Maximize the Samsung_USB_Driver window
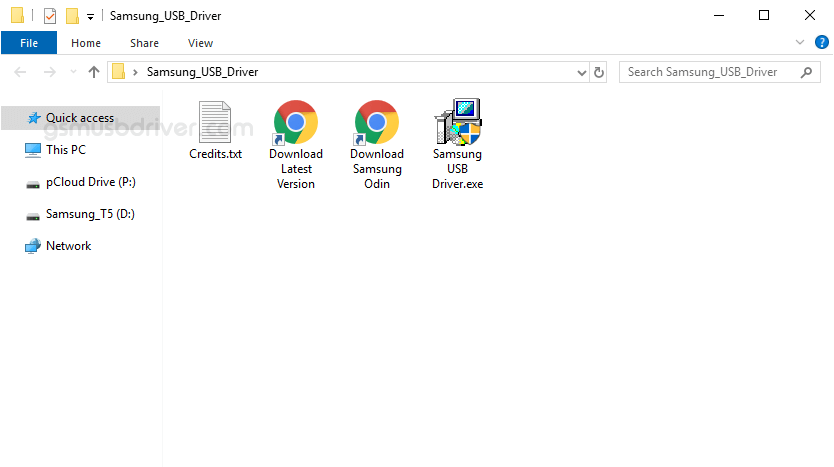 764,15
